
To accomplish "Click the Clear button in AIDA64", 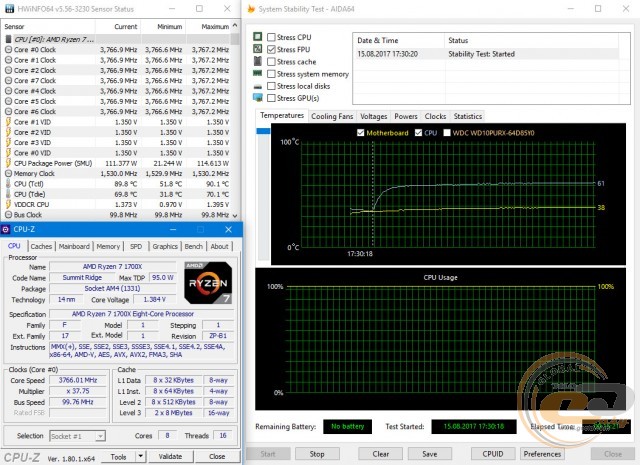I will [380, 454].
